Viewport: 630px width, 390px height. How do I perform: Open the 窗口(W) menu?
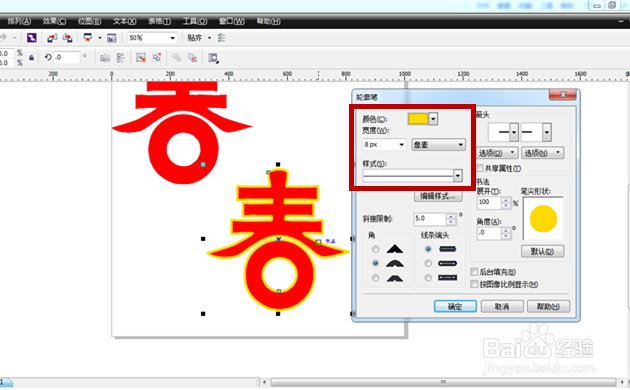point(231,21)
